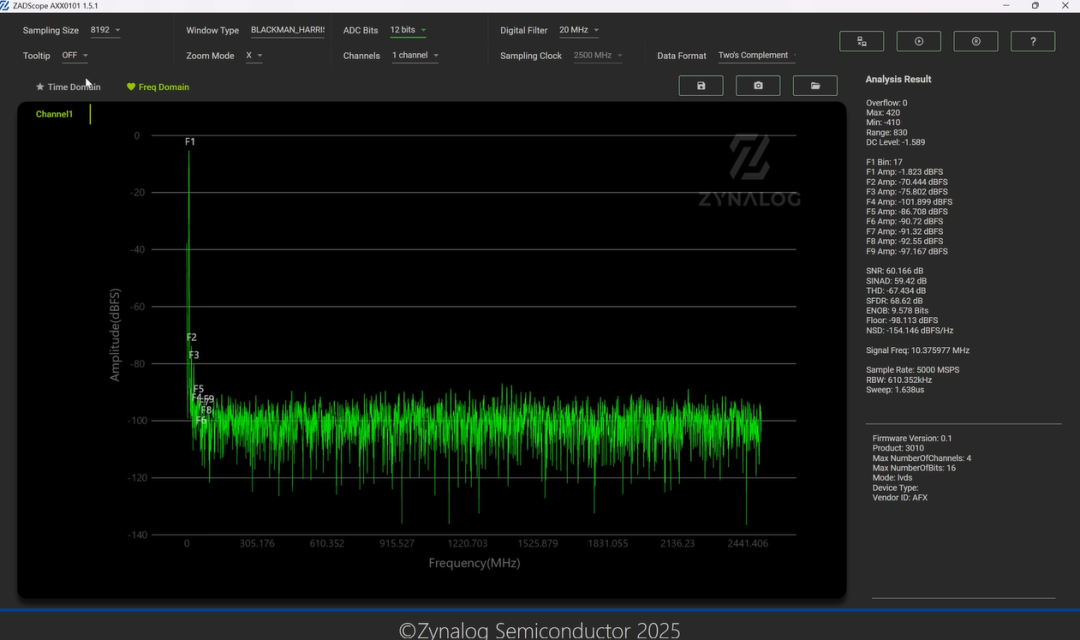Open a file using the folder icon

point(815,86)
